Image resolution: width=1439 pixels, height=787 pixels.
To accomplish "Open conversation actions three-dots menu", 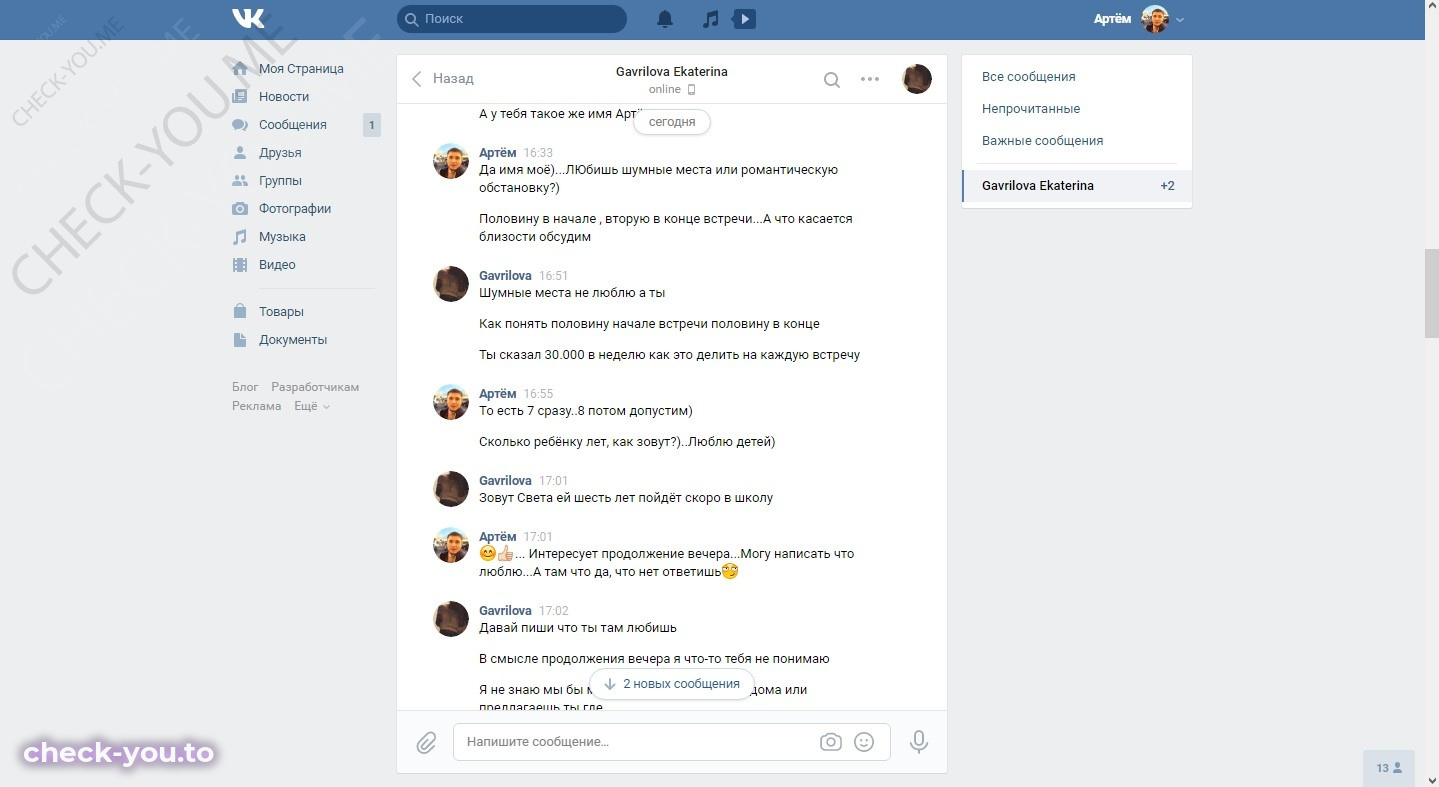I will point(870,79).
